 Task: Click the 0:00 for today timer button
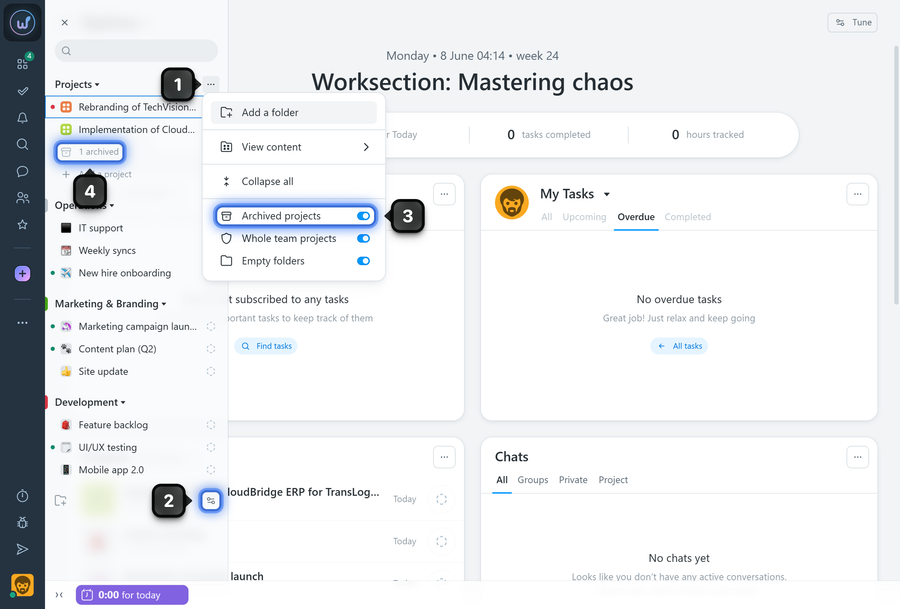coord(131,595)
